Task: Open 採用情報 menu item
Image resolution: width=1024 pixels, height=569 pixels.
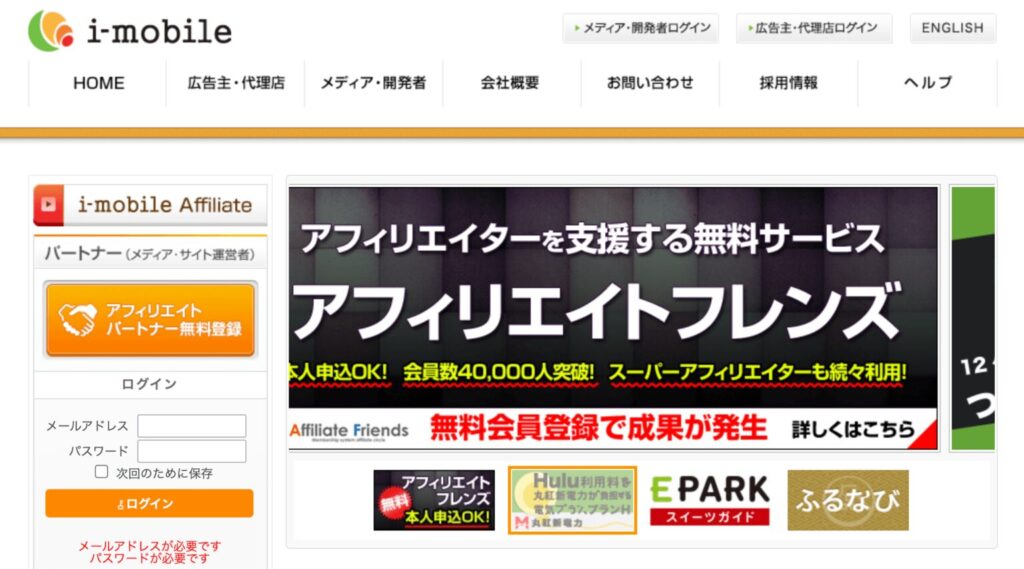Action: tap(788, 83)
